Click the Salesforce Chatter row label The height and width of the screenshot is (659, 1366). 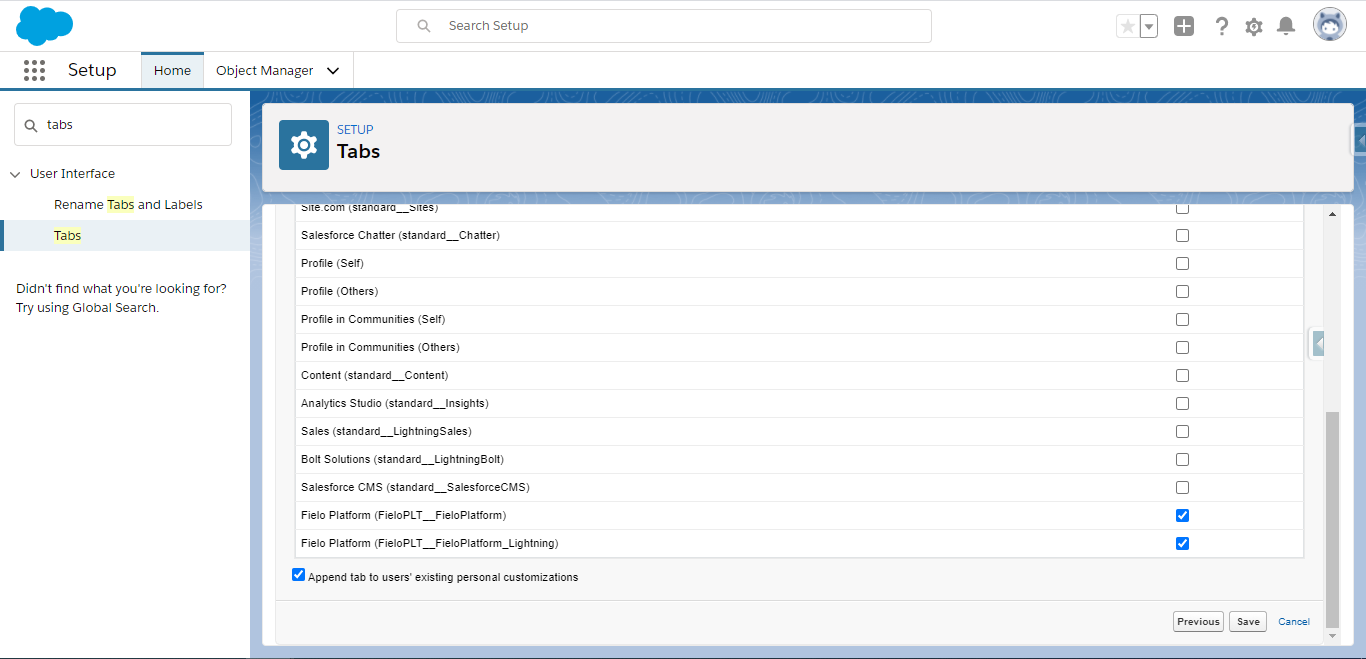coord(400,236)
